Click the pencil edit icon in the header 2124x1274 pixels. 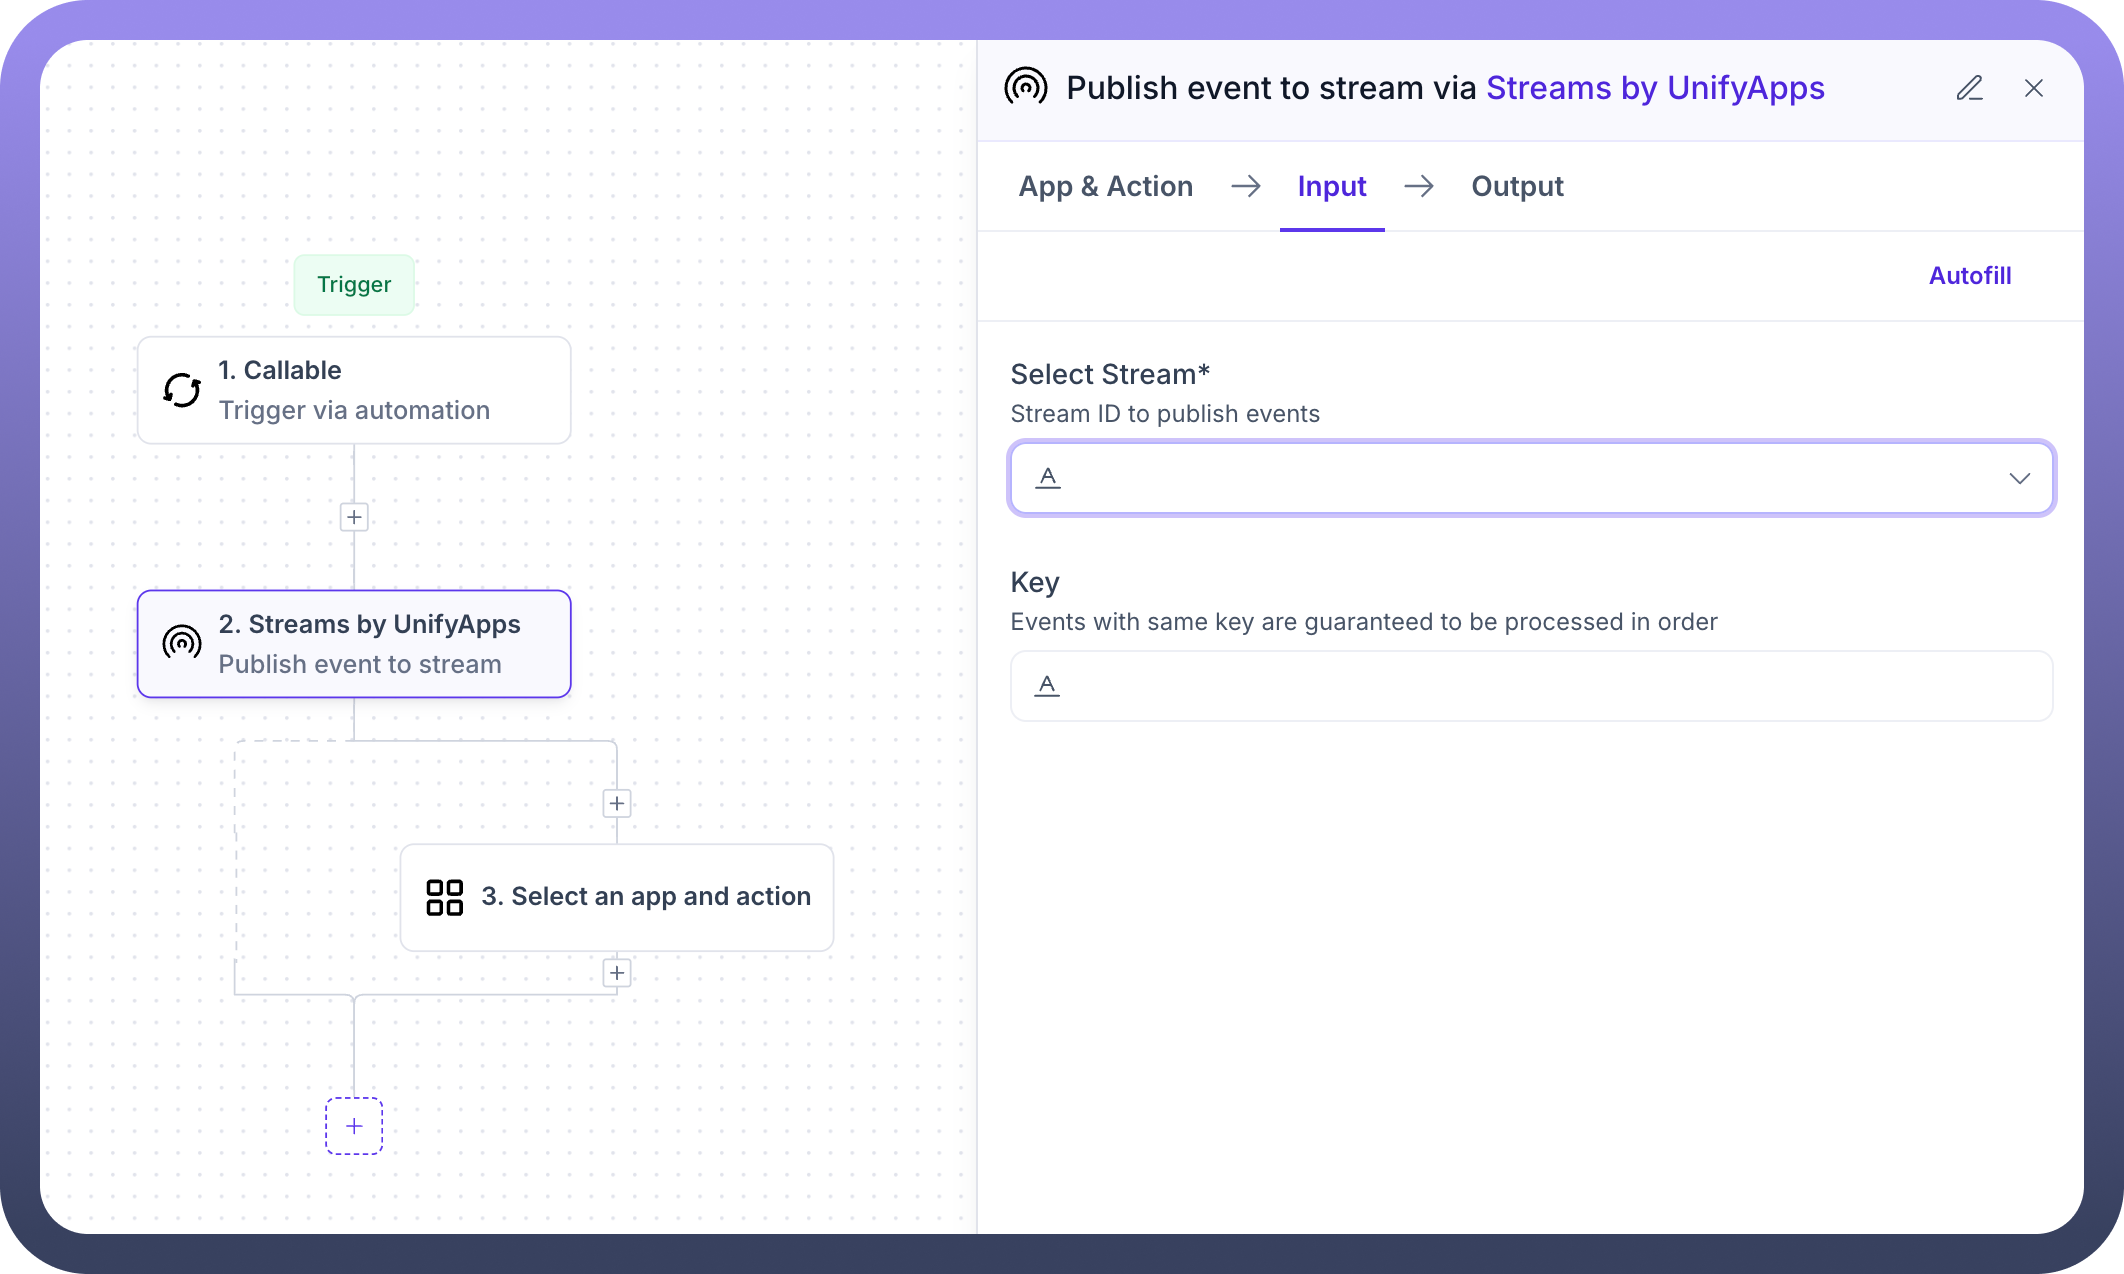point(1969,88)
